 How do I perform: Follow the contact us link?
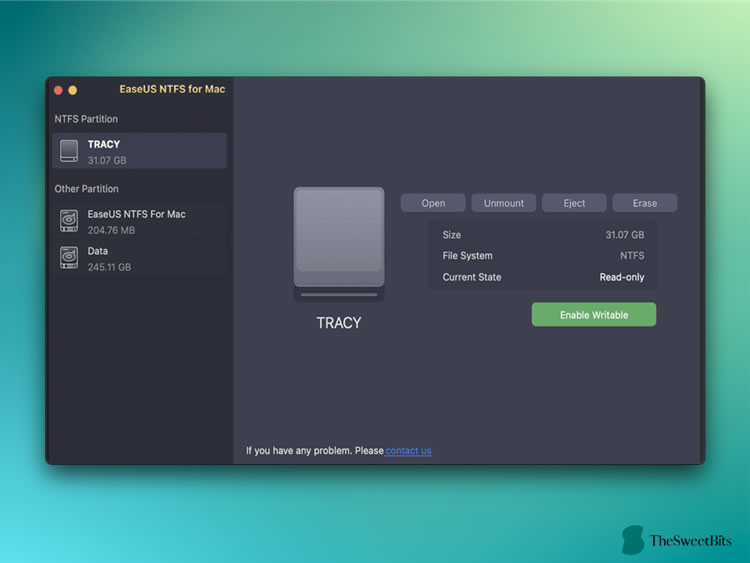[408, 451]
